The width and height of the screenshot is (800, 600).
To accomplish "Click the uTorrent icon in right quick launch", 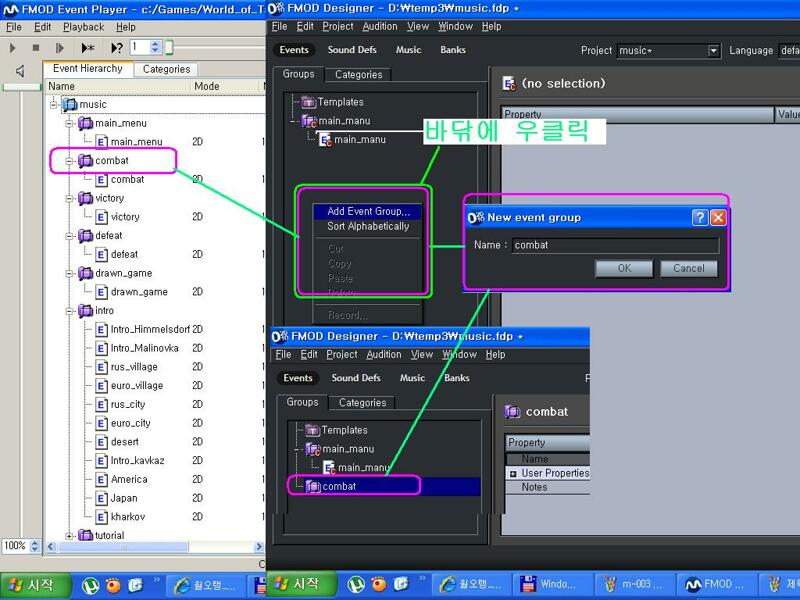I will pos(356,584).
